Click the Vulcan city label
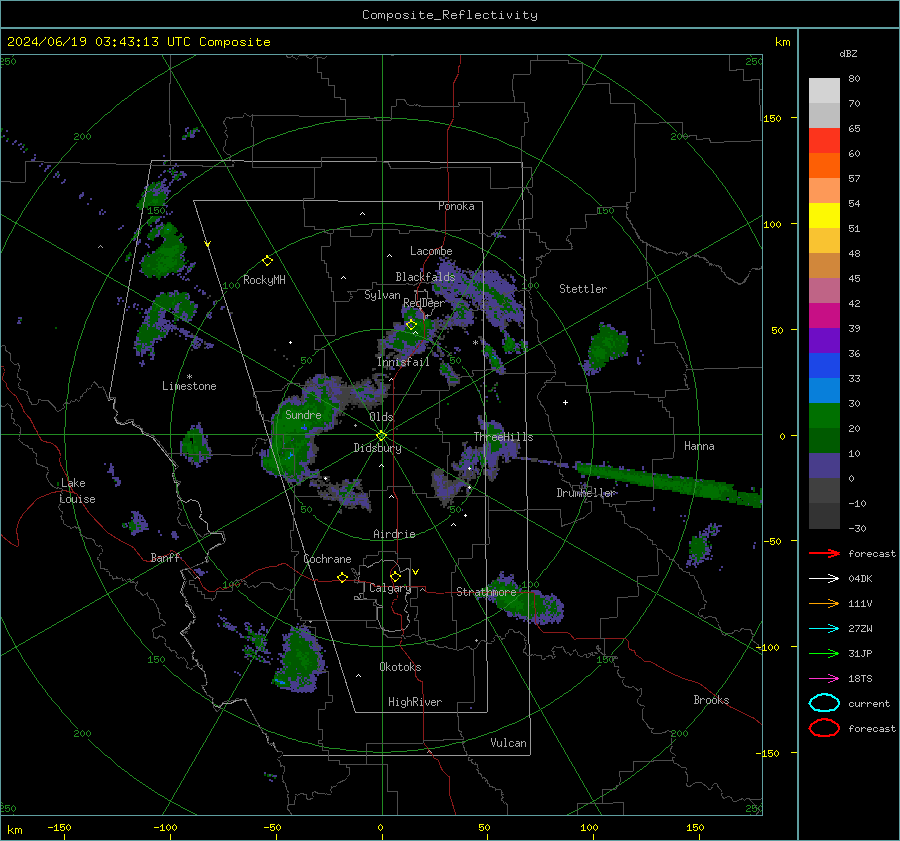This screenshot has width=900, height=841. (508, 743)
